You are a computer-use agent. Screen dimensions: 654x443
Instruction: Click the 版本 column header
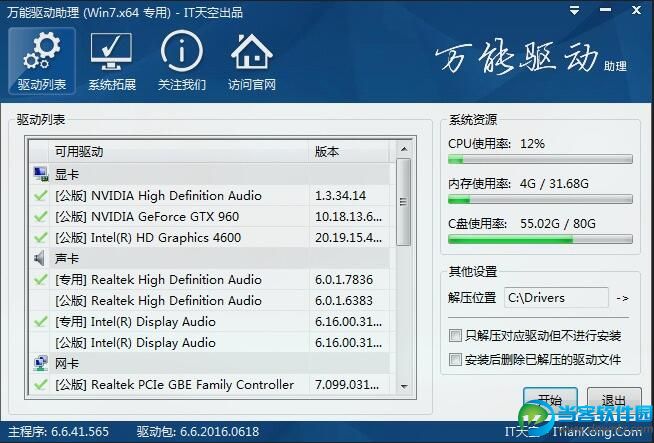[x=349, y=152]
